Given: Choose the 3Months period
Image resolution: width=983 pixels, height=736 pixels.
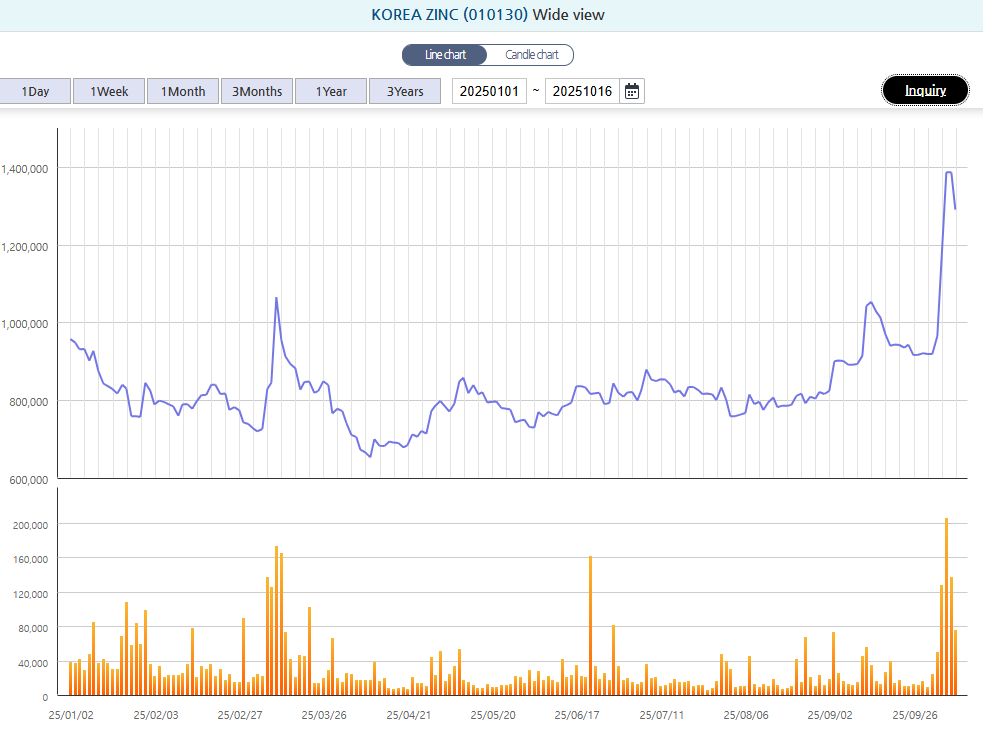Looking at the screenshot, I should 256,90.
